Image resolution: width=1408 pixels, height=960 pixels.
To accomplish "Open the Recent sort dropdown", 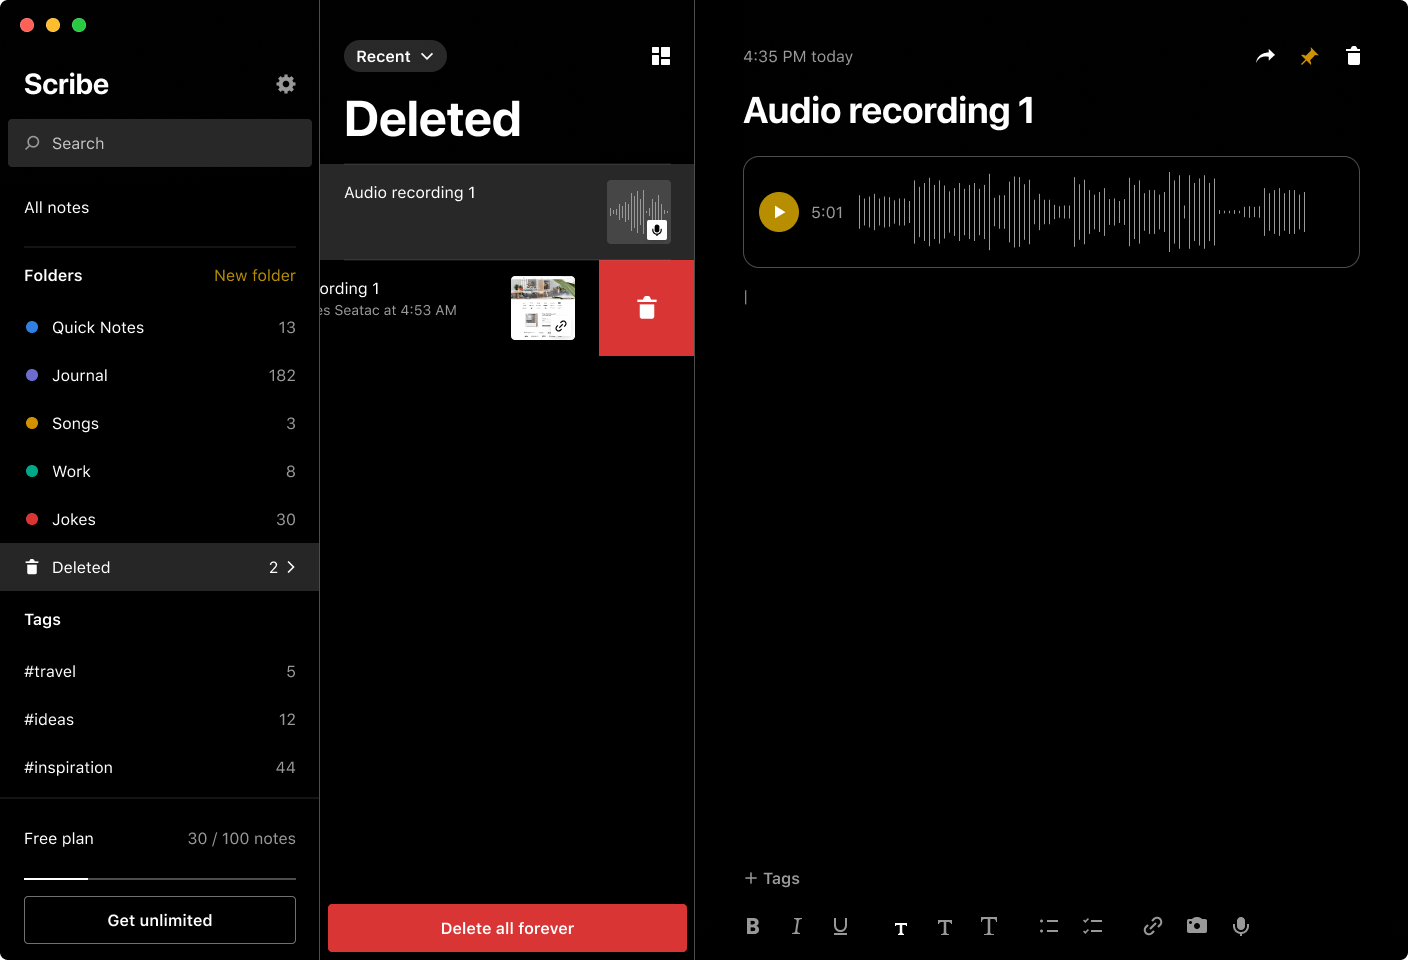I will coord(395,56).
